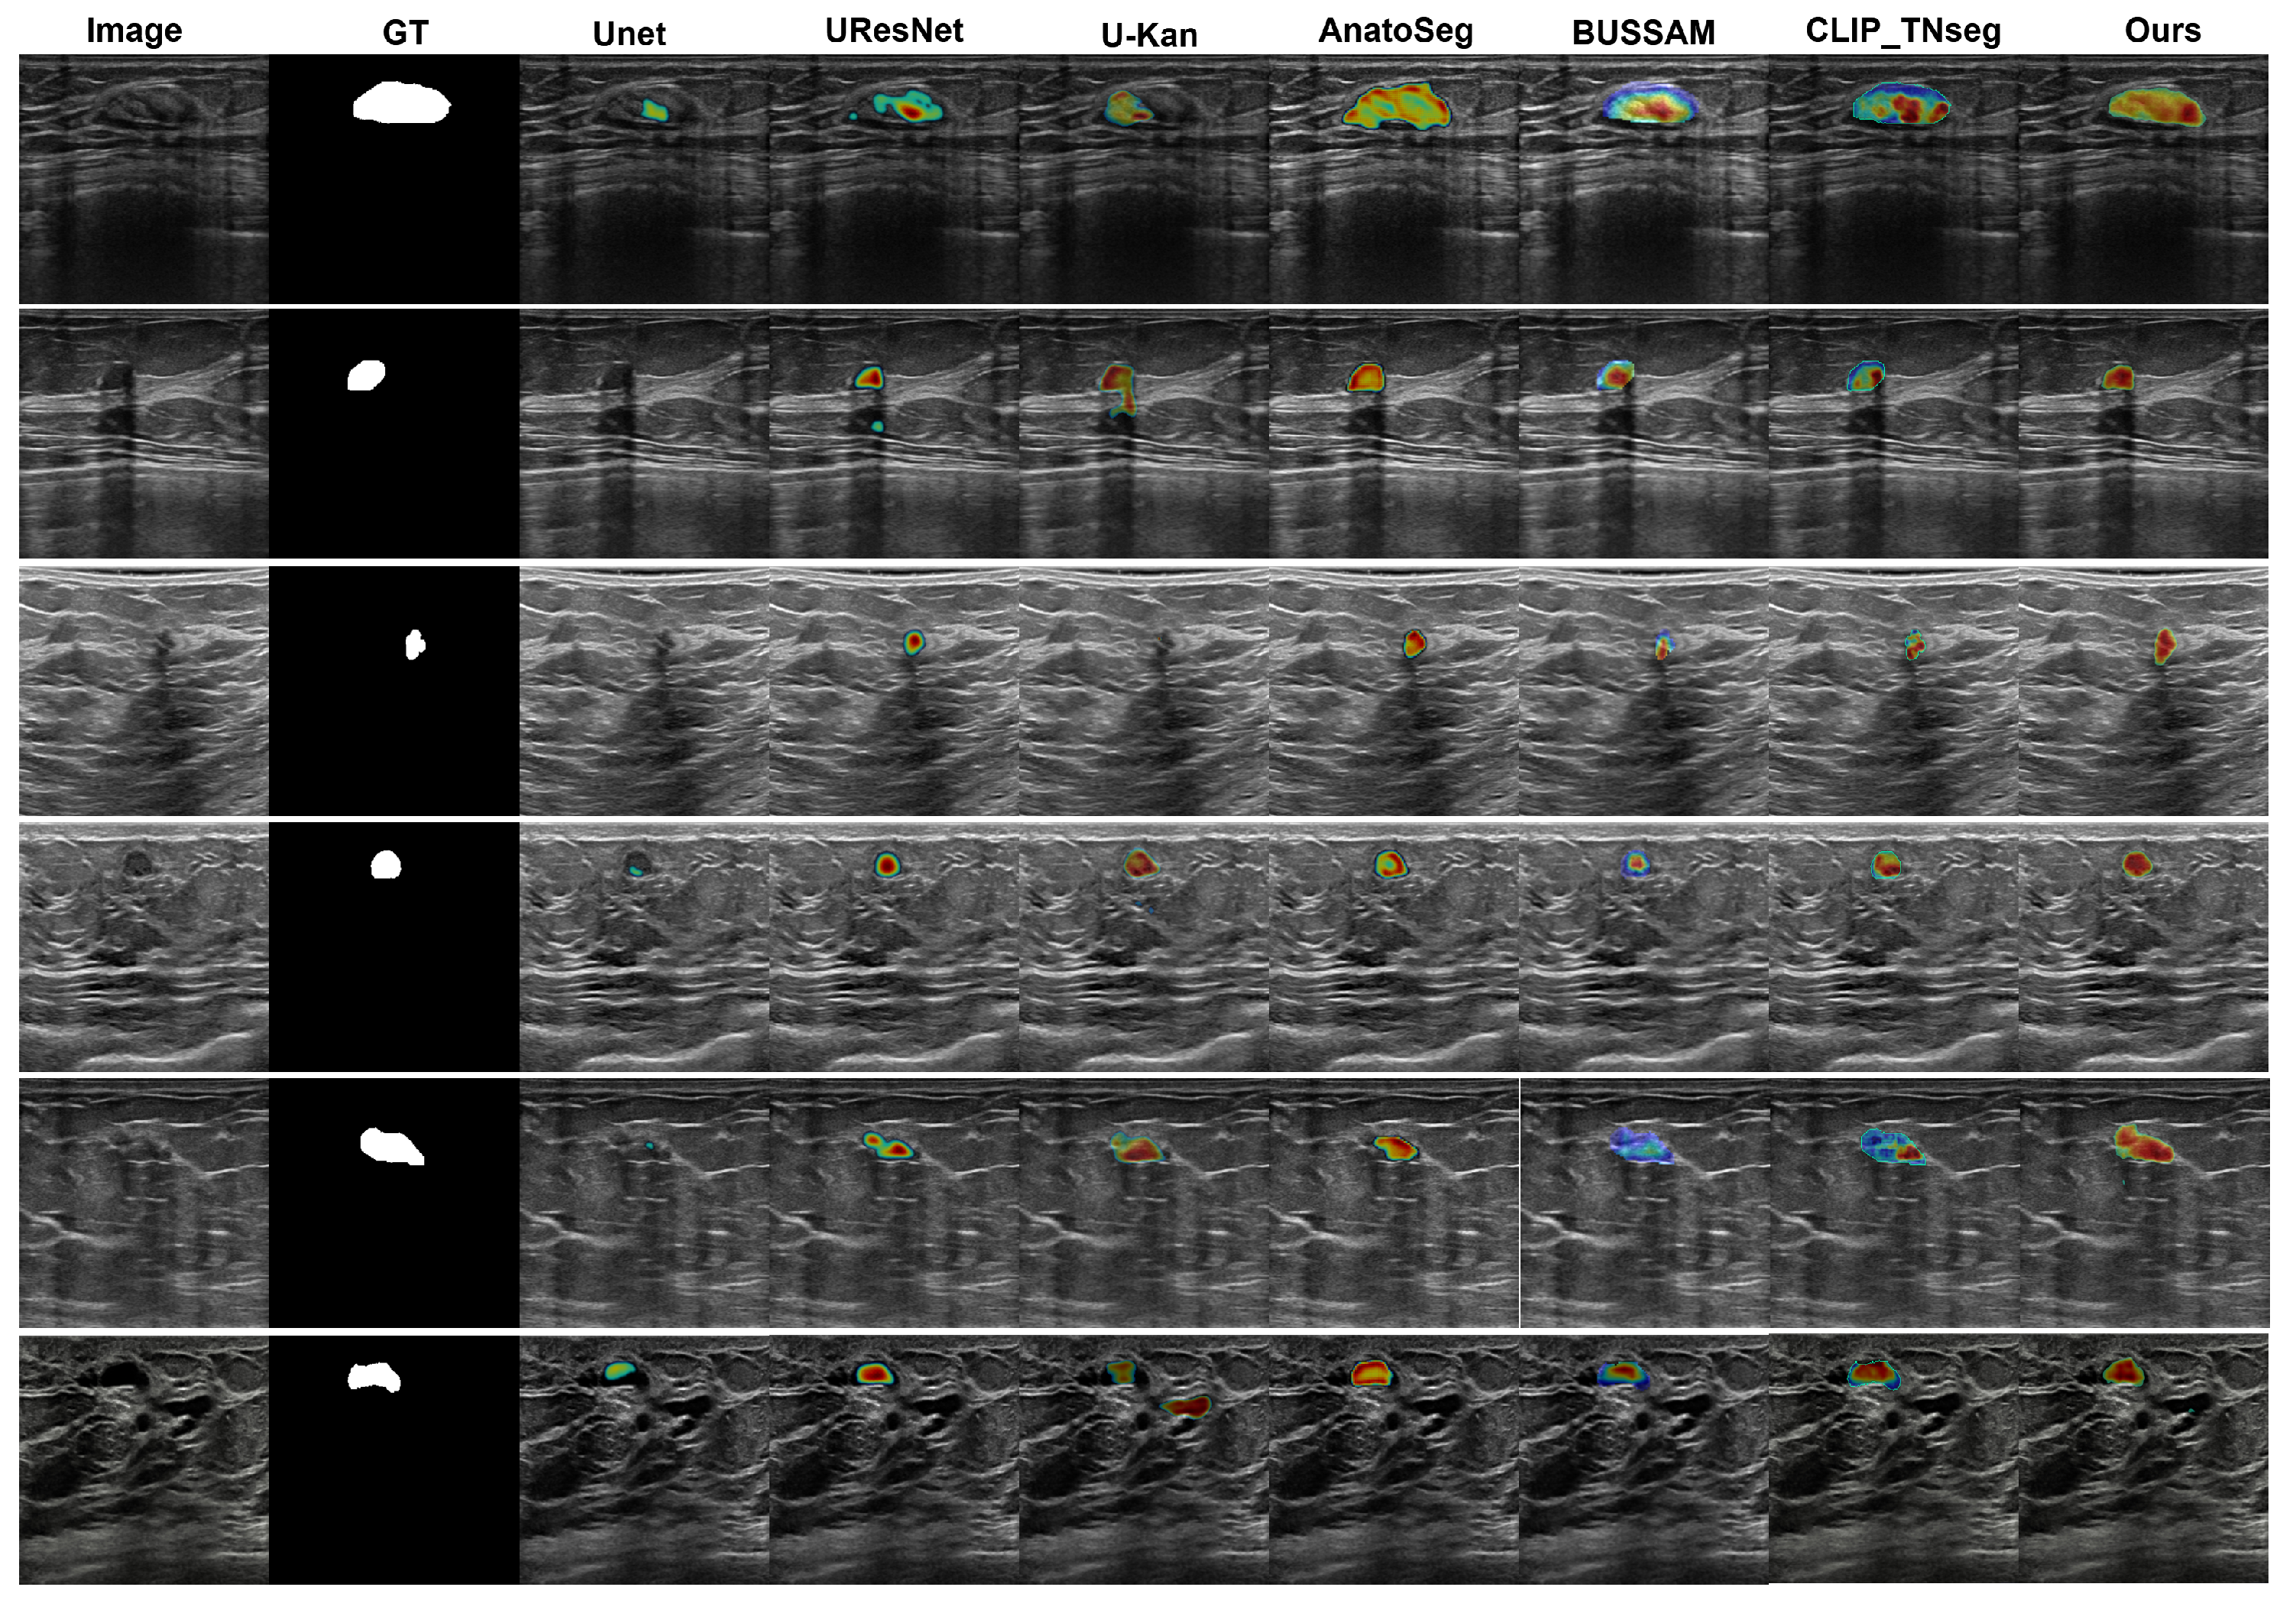This screenshot has height=1613, width=2296.
Task: Click the 'U-Kan' column label
Action: point(1149,35)
